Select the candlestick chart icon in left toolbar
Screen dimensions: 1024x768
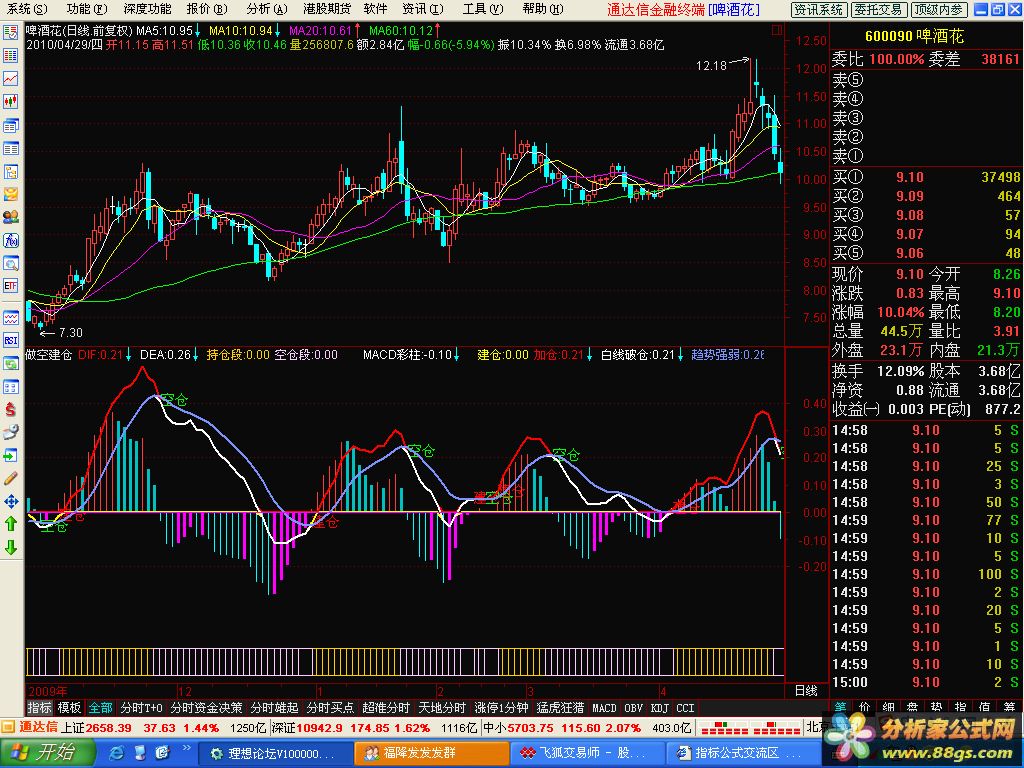click(10, 101)
